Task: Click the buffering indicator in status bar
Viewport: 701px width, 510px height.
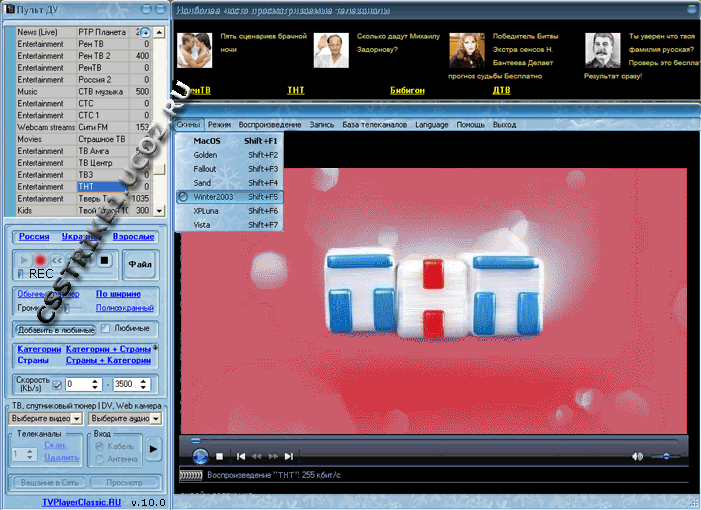Action: pyautogui.click(x=191, y=475)
